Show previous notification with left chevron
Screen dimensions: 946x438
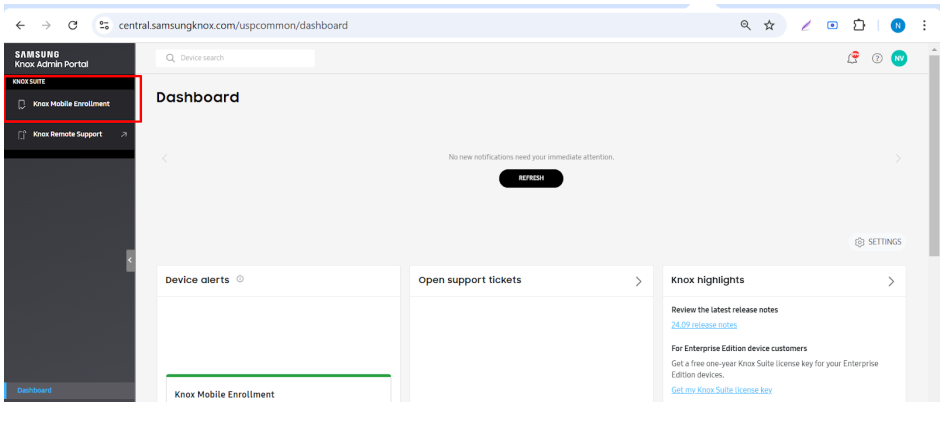(x=165, y=159)
